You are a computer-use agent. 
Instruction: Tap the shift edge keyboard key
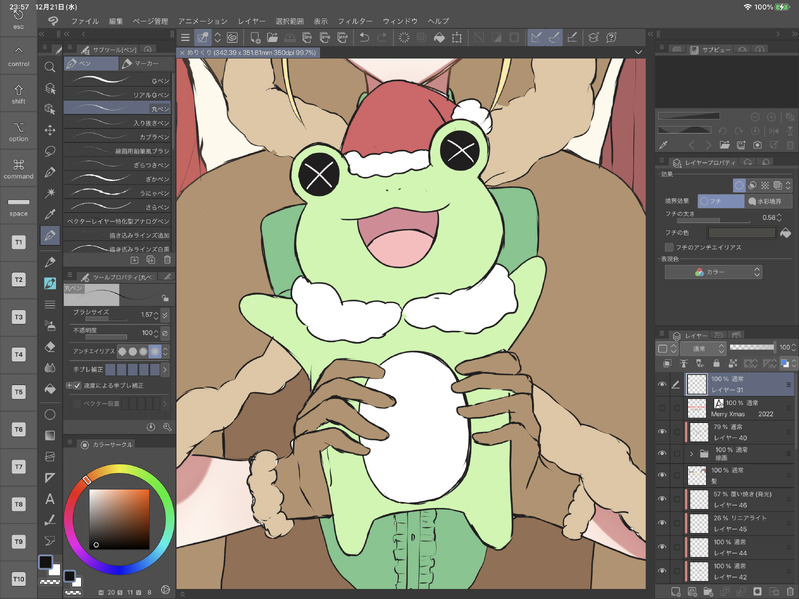(x=18, y=94)
